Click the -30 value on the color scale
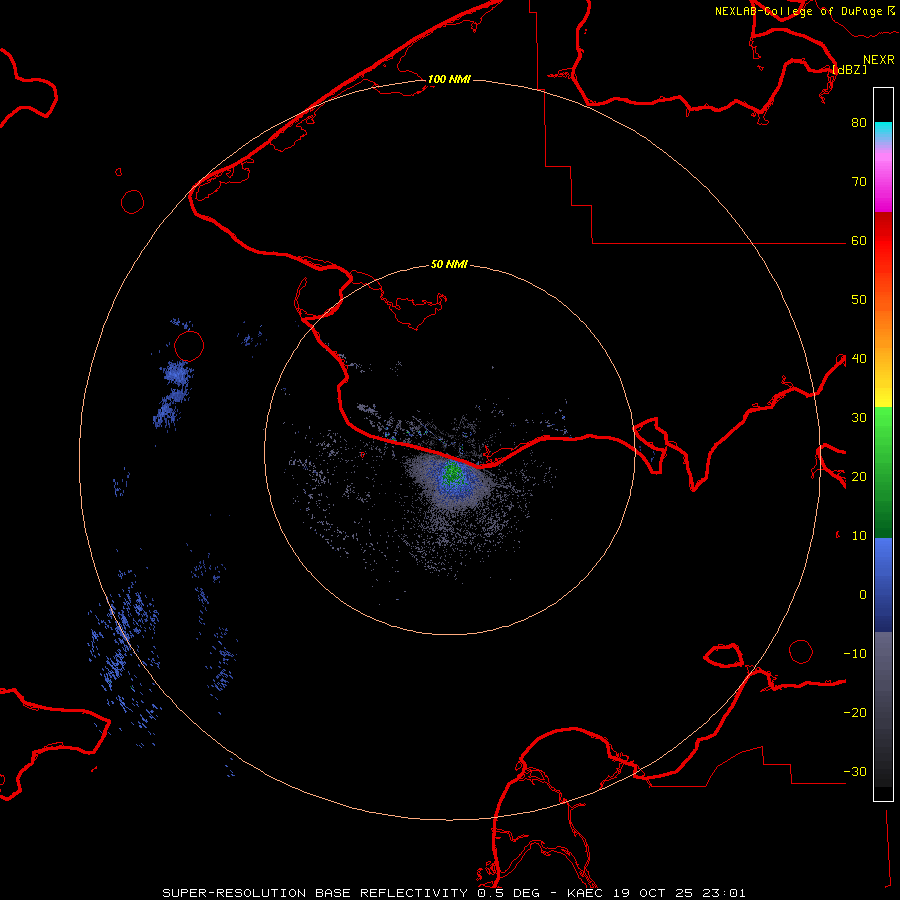Image resolution: width=900 pixels, height=900 pixels. pyautogui.click(x=855, y=772)
